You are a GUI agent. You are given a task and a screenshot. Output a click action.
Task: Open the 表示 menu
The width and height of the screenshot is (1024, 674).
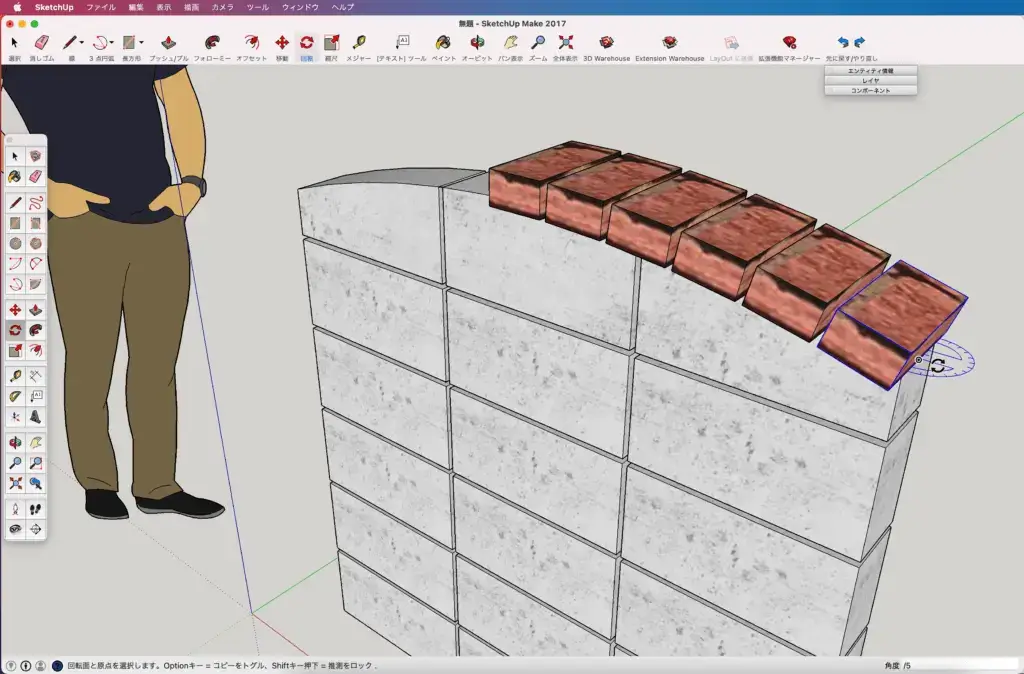point(163,7)
